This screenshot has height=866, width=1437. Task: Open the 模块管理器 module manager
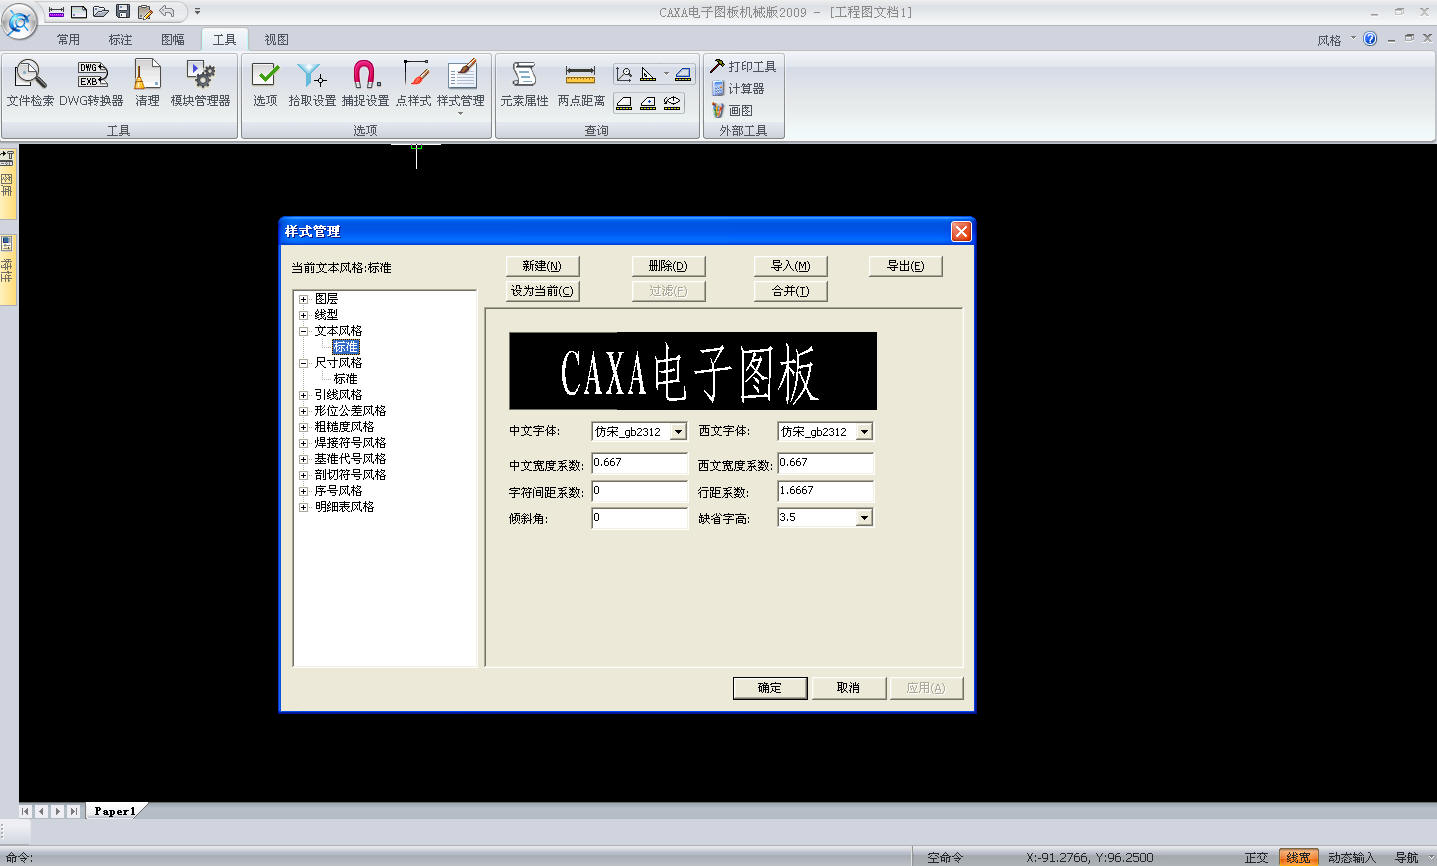200,84
